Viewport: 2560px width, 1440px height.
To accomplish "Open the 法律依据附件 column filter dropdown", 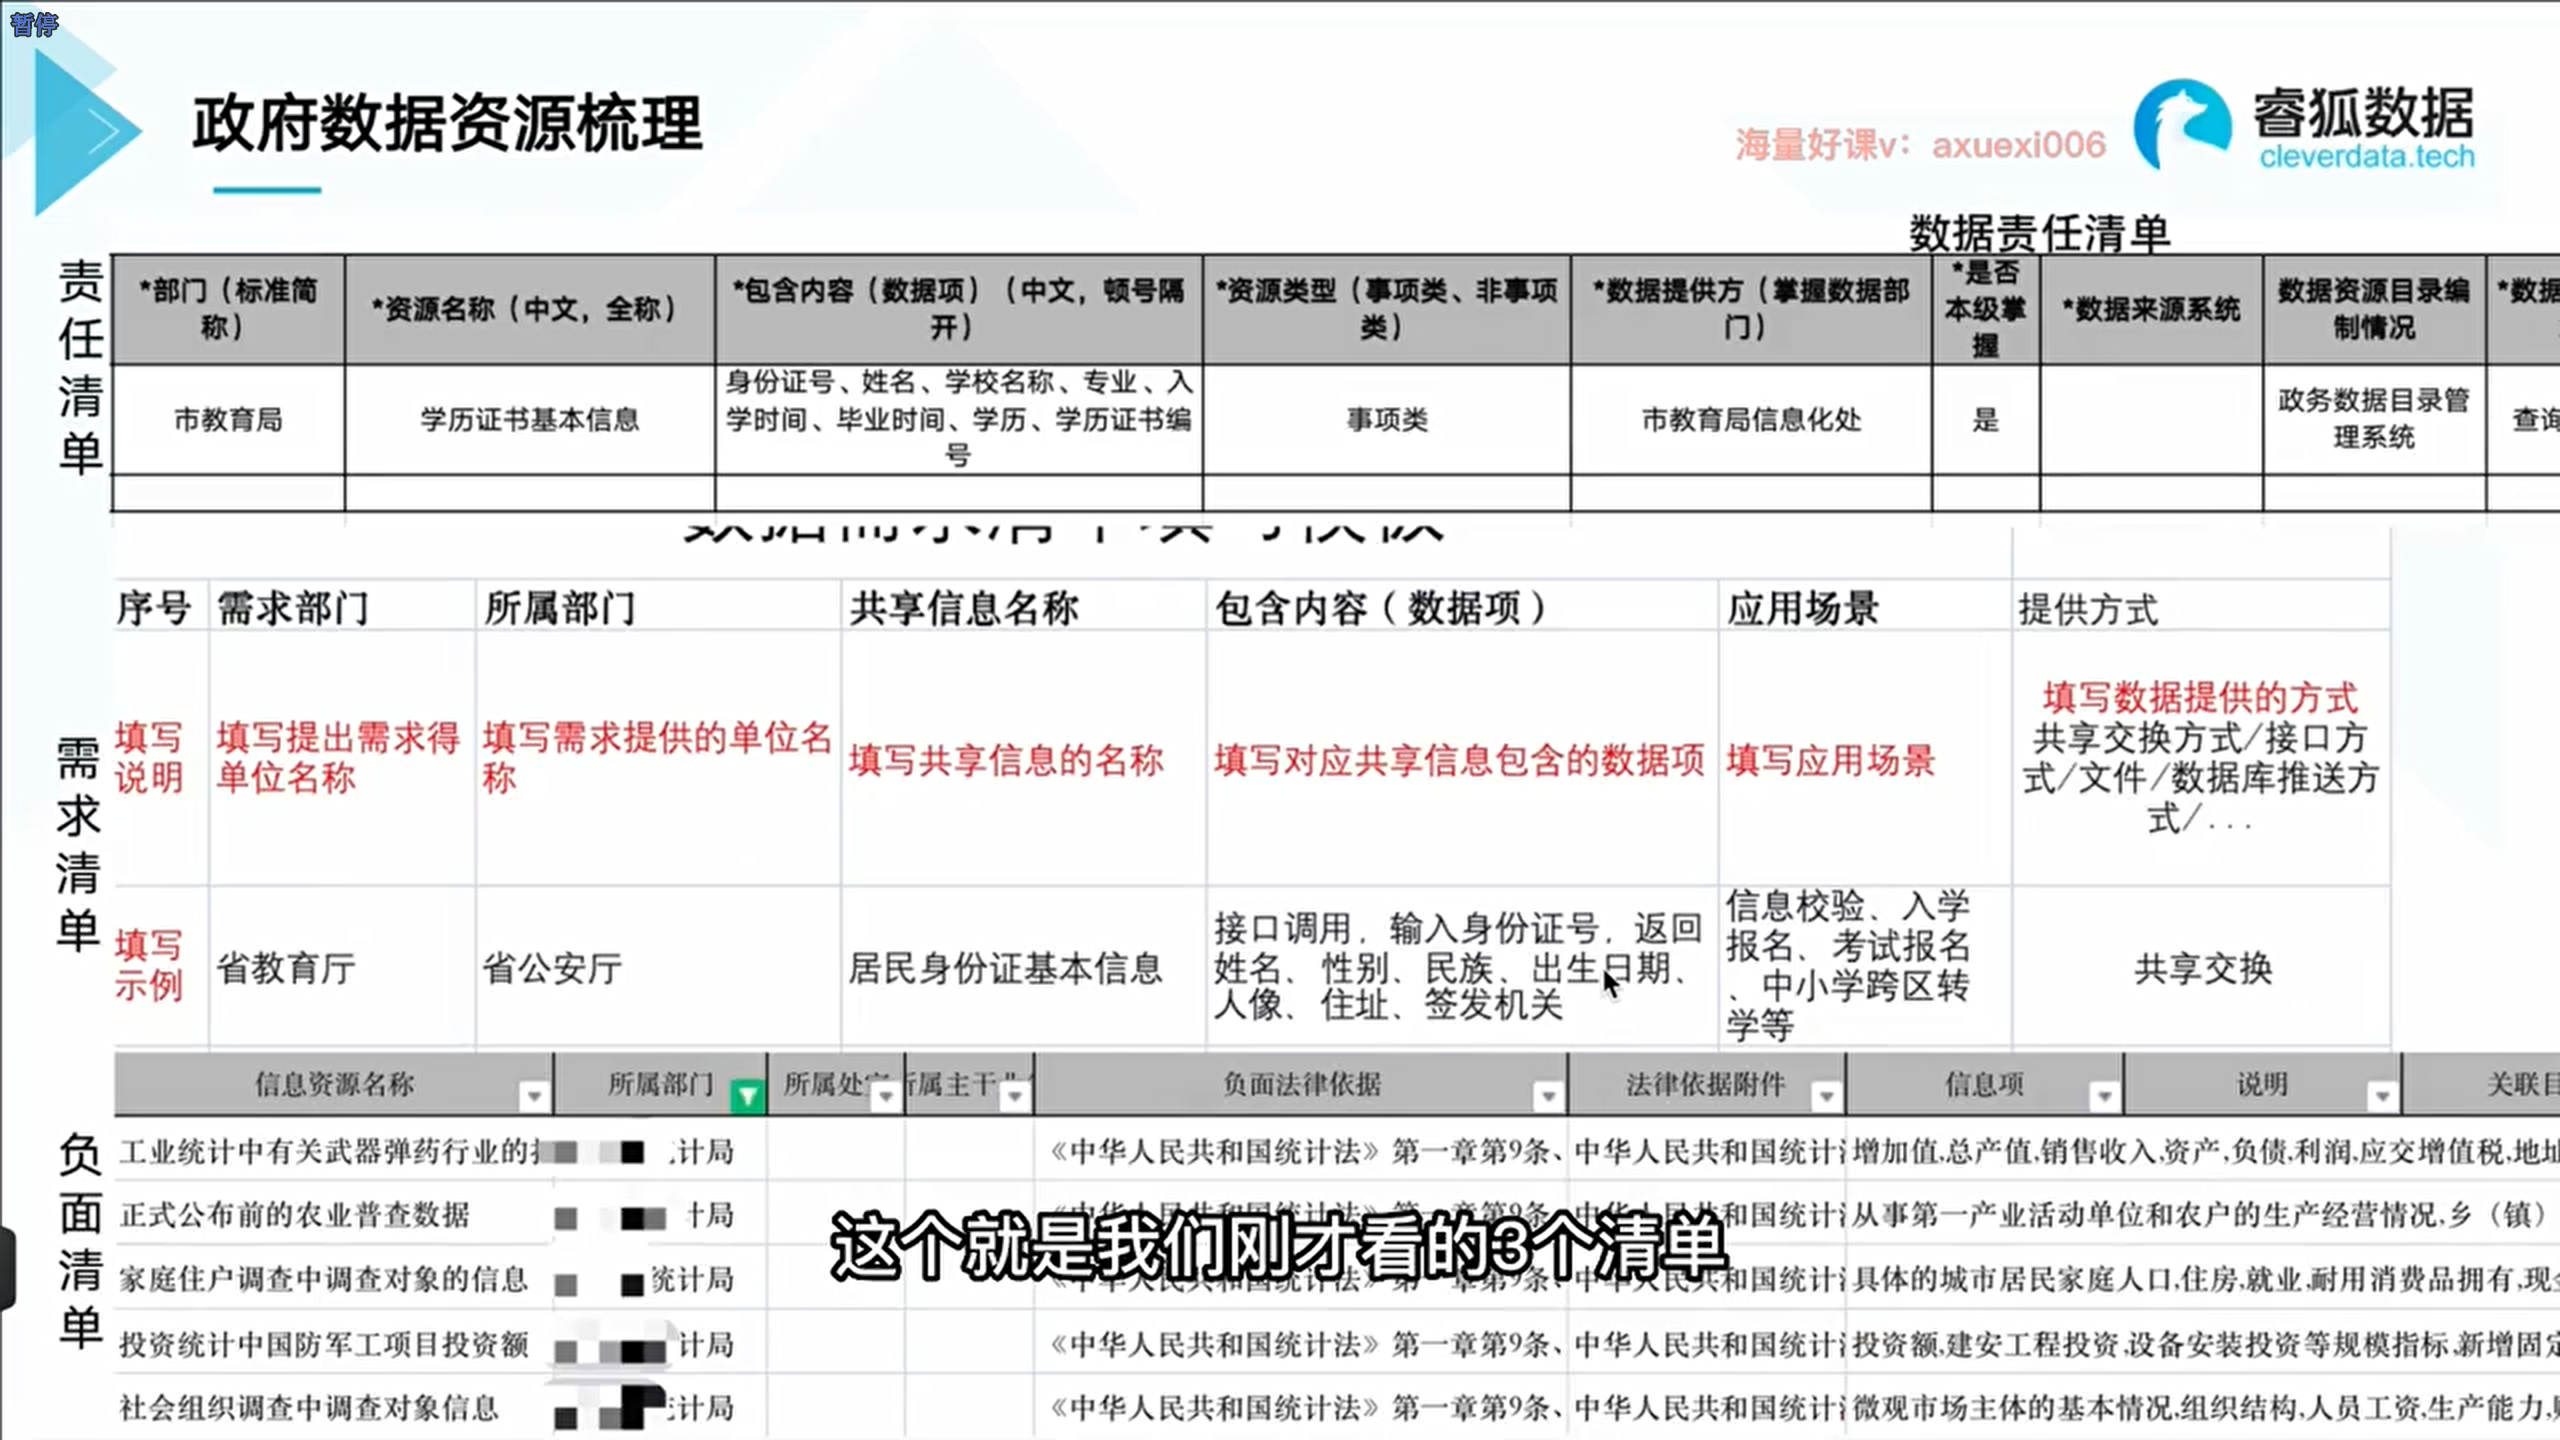I will click(x=1826, y=1097).
